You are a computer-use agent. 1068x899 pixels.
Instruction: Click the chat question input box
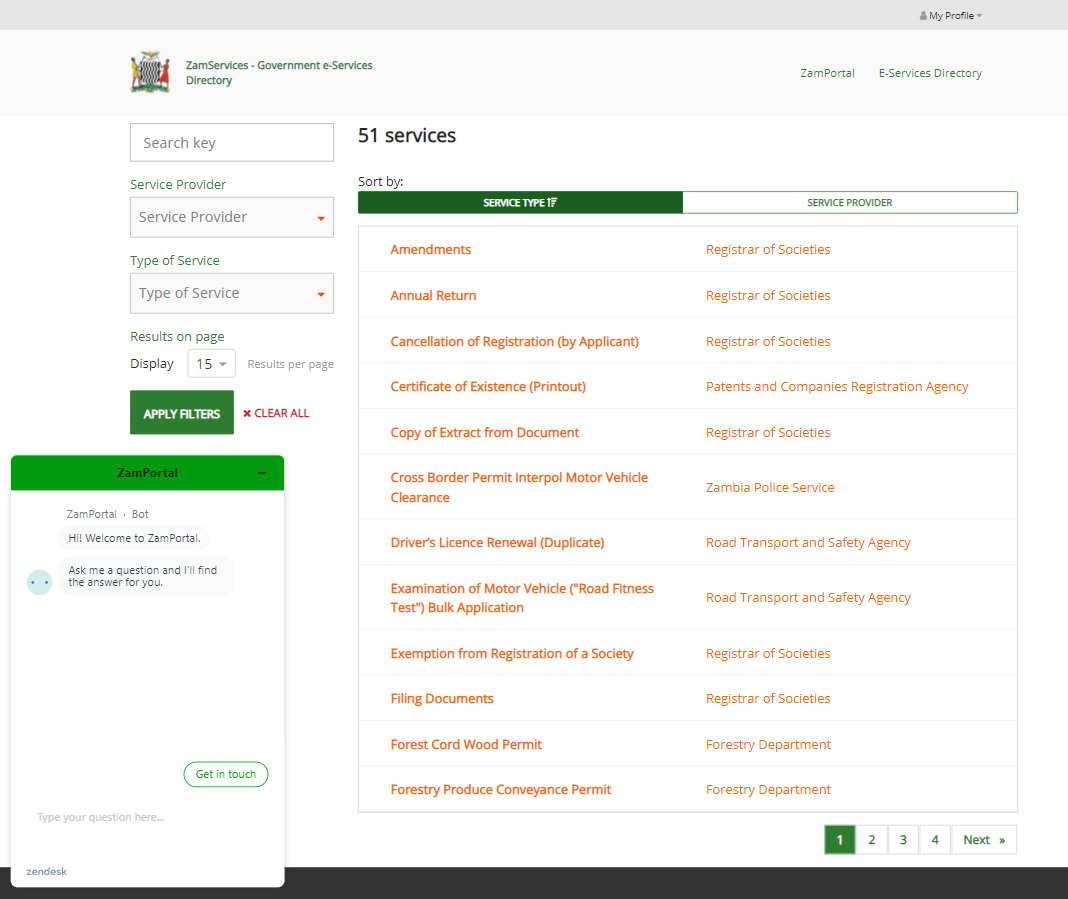(146, 817)
